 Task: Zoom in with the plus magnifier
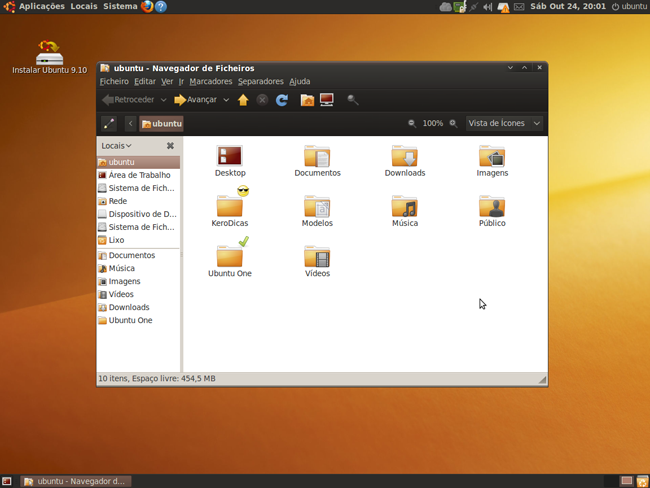click(454, 124)
